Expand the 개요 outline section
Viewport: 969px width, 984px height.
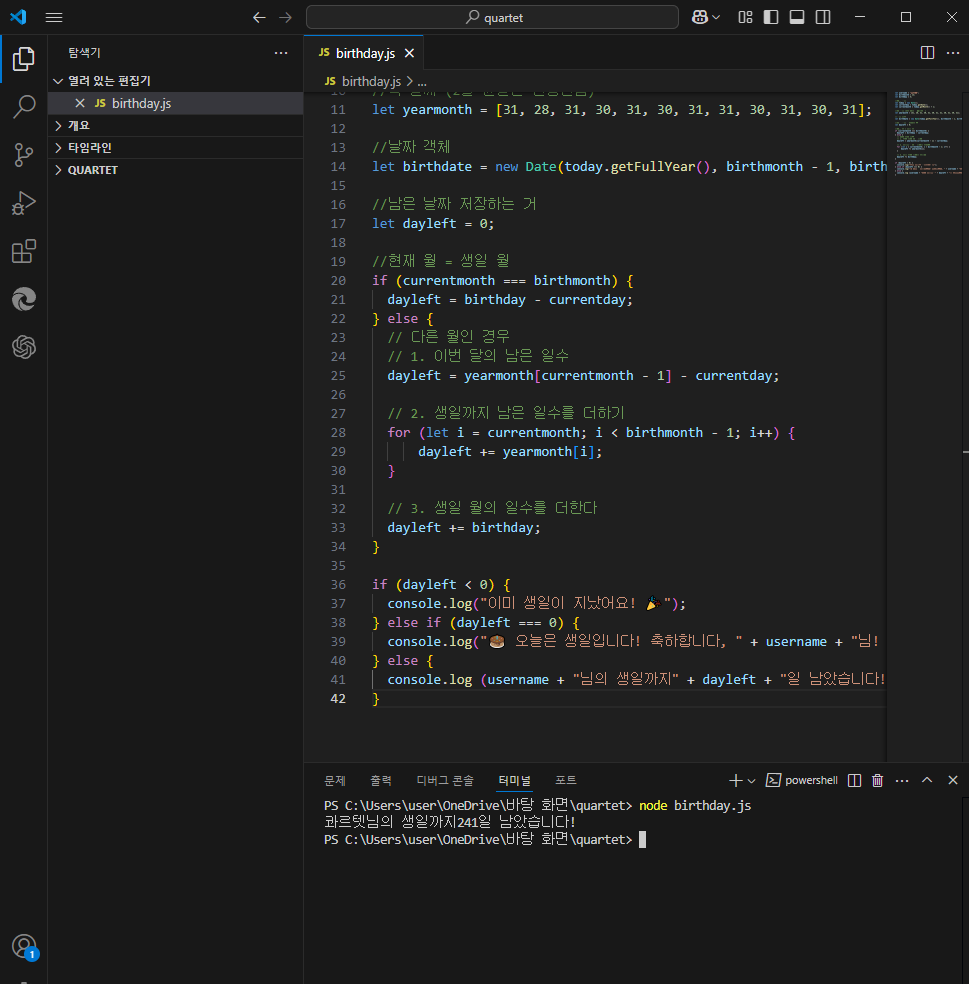click(79, 125)
